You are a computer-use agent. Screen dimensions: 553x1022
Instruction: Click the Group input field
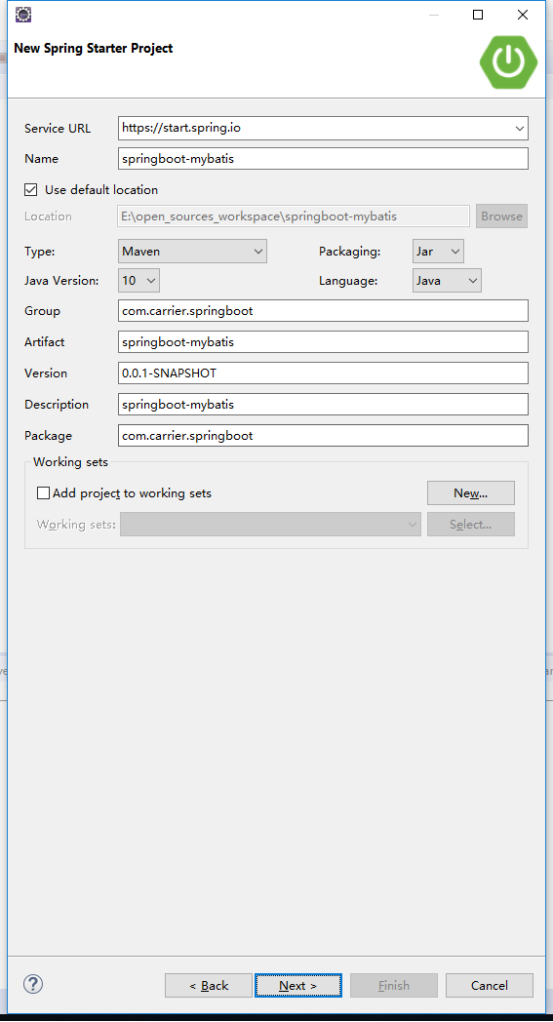click(323, 311)
